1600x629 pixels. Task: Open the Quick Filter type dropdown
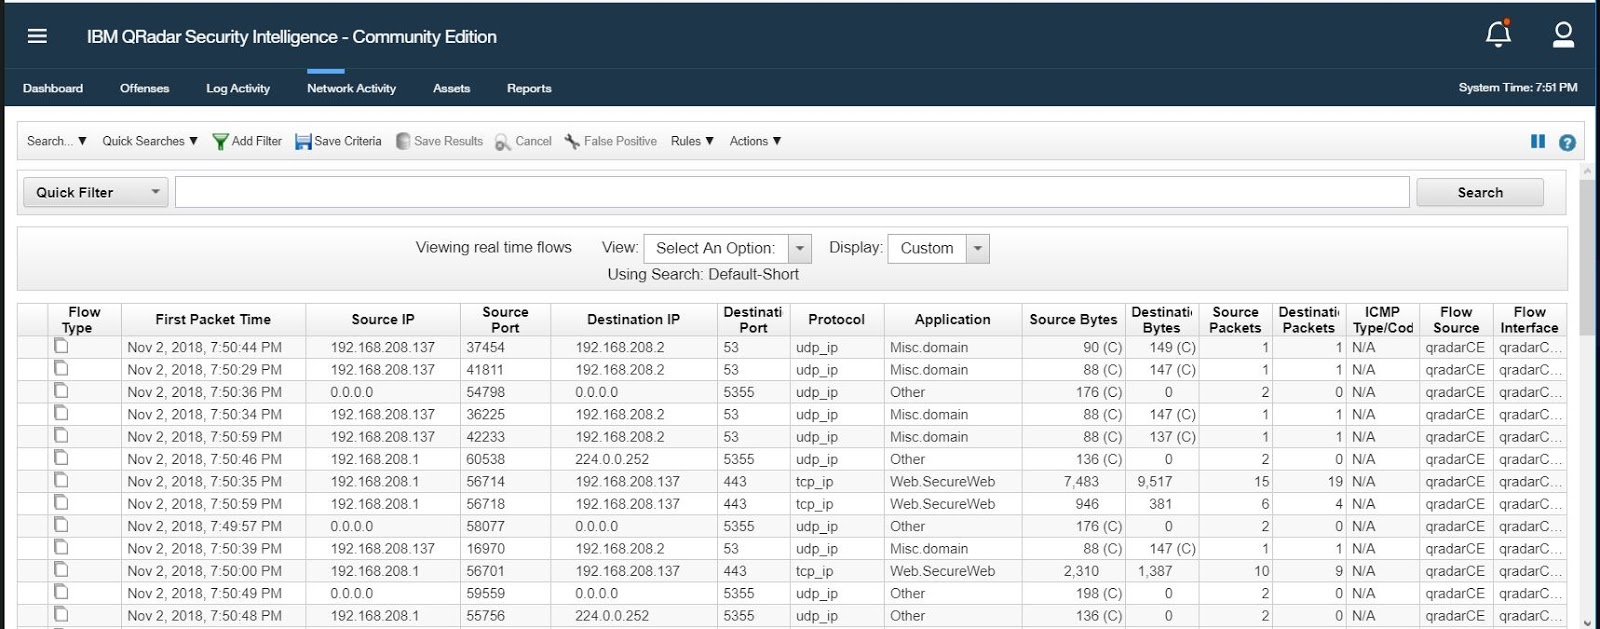pos(95,192)
